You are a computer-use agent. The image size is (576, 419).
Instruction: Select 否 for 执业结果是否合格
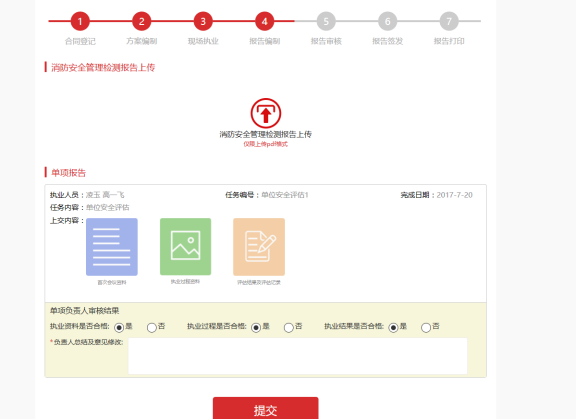[426, 328]
